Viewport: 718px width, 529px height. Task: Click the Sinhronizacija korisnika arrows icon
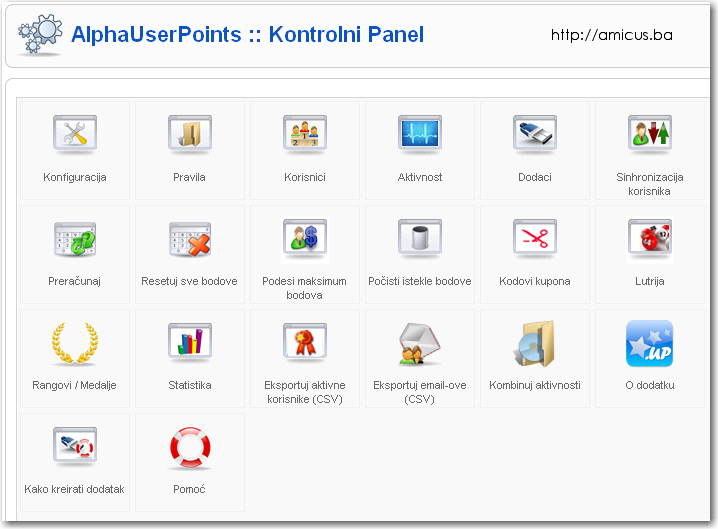[649, 133]
